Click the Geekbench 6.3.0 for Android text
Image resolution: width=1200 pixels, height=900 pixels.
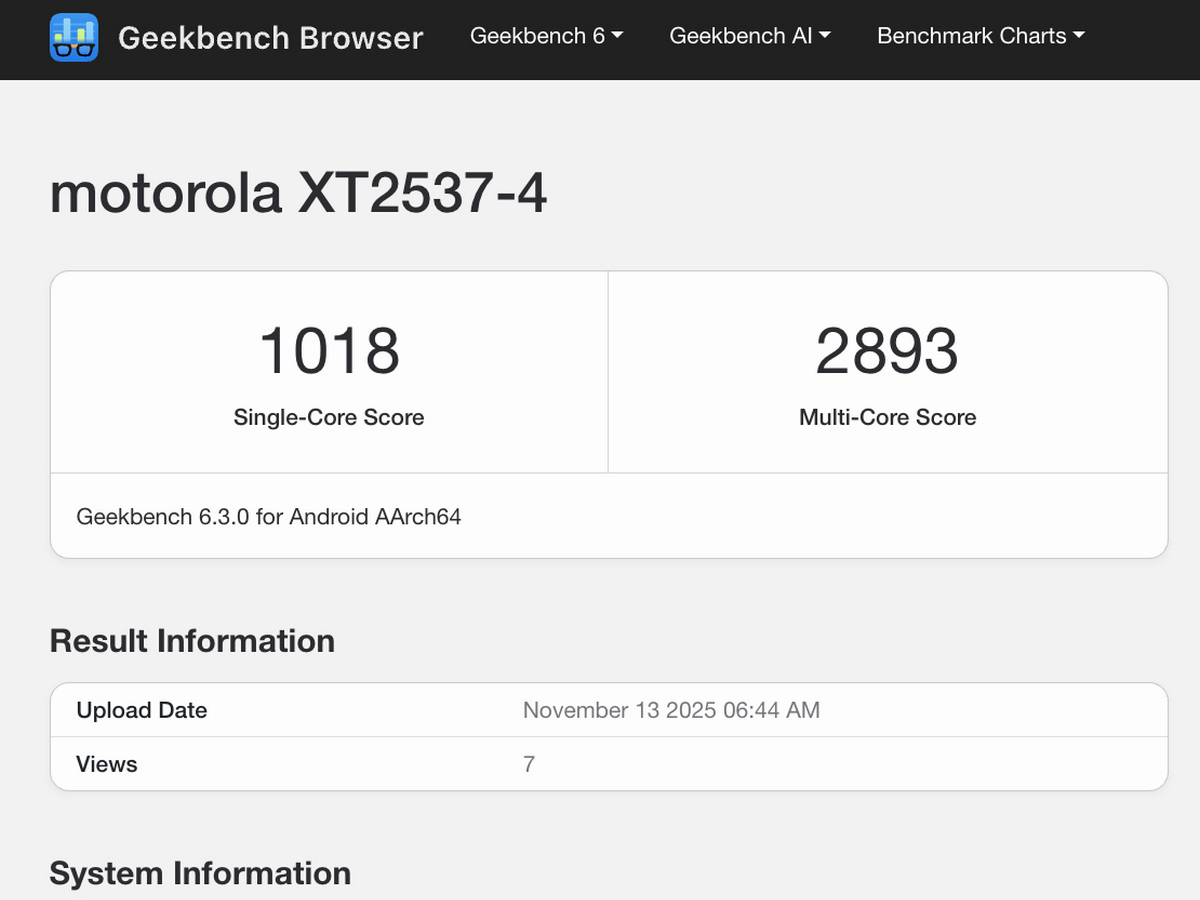pyautogui.click(x=269, y=517)
